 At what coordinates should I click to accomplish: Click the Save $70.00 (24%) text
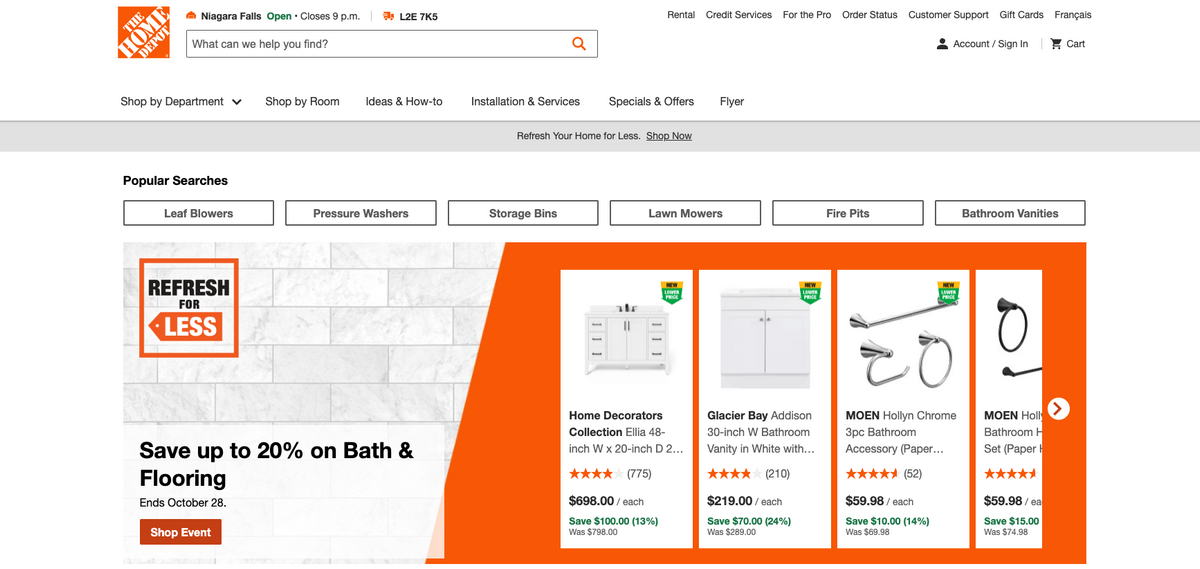(x=749, y=521)
